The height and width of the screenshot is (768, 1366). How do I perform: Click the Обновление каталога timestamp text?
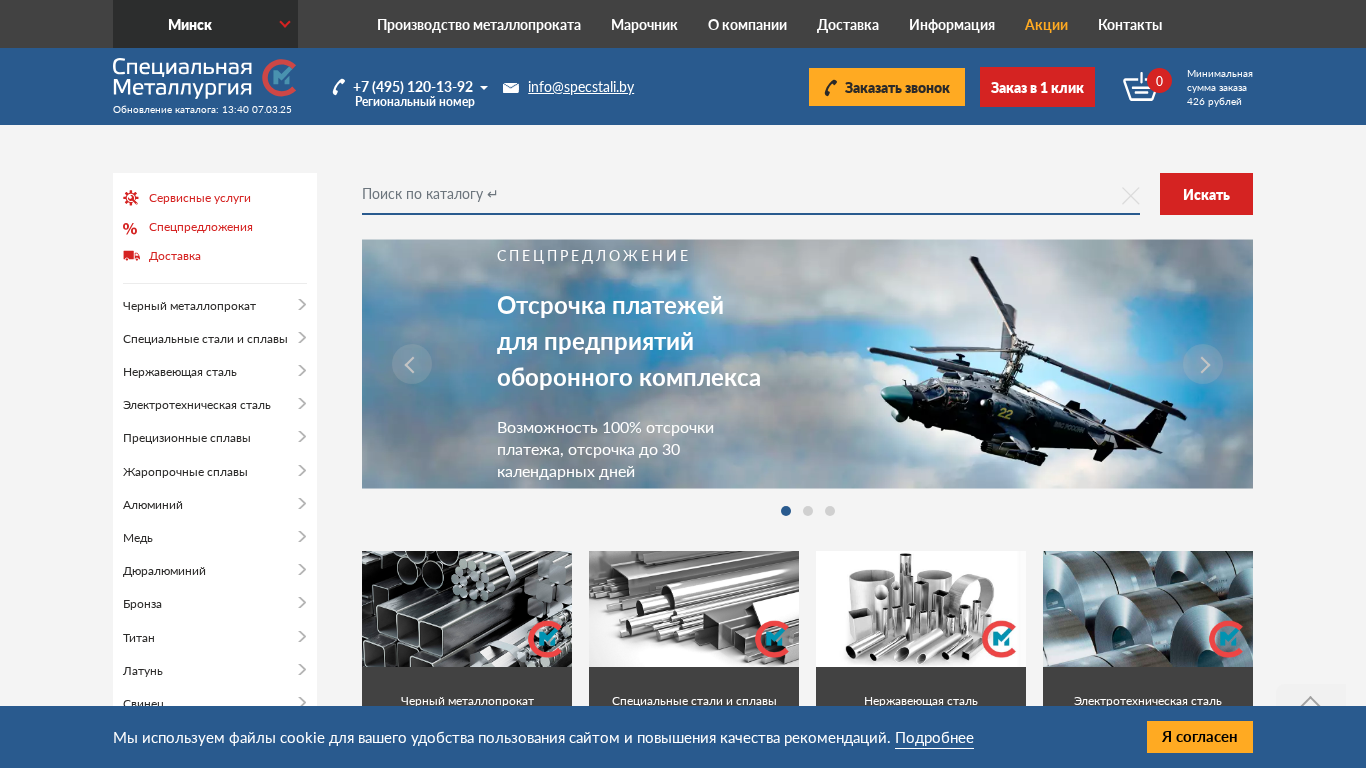click(202, 110)
